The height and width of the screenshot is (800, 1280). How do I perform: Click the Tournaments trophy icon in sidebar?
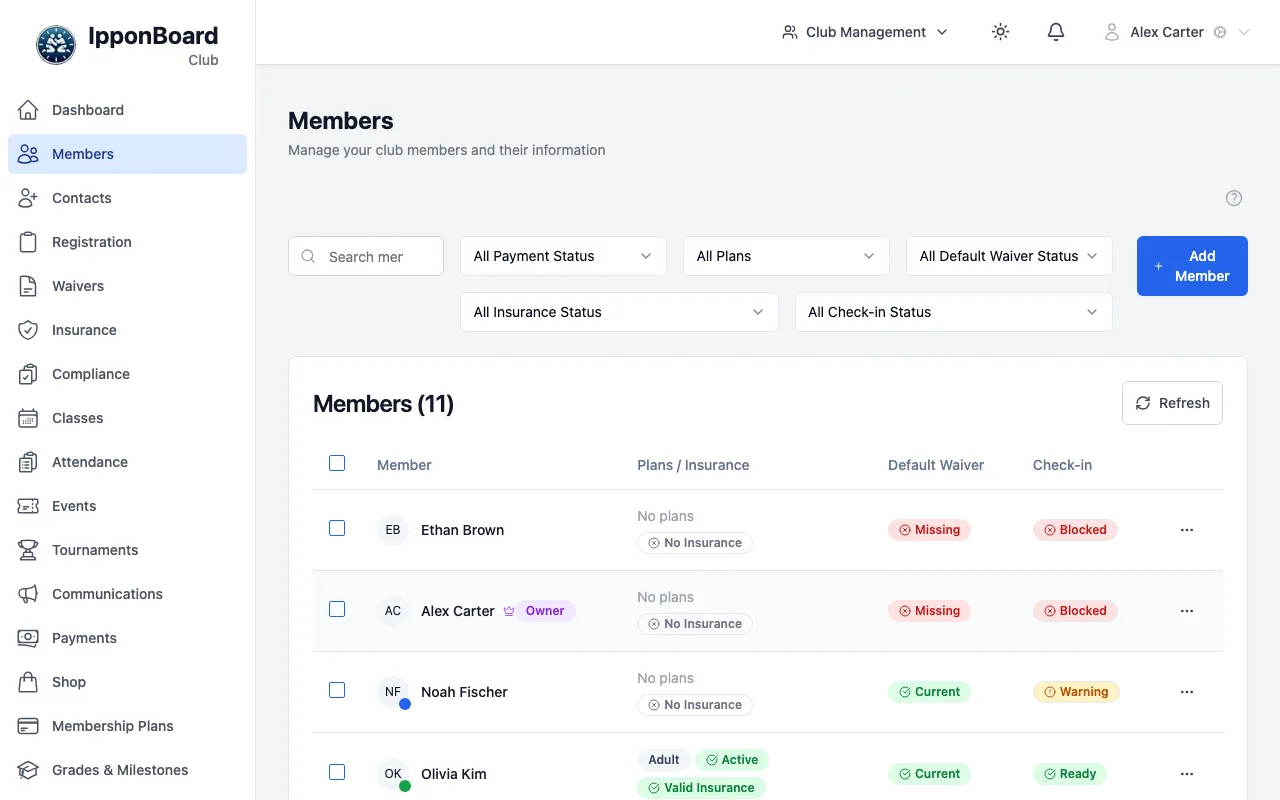[28, 550]
